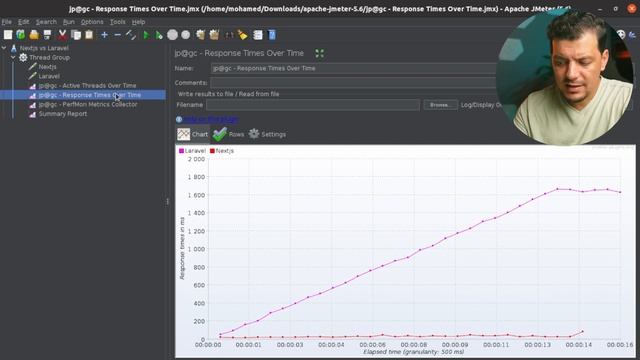Select the Laravel sampler in the tree
Viewport: 640px width, 360px height.
[x=49, y=76]
